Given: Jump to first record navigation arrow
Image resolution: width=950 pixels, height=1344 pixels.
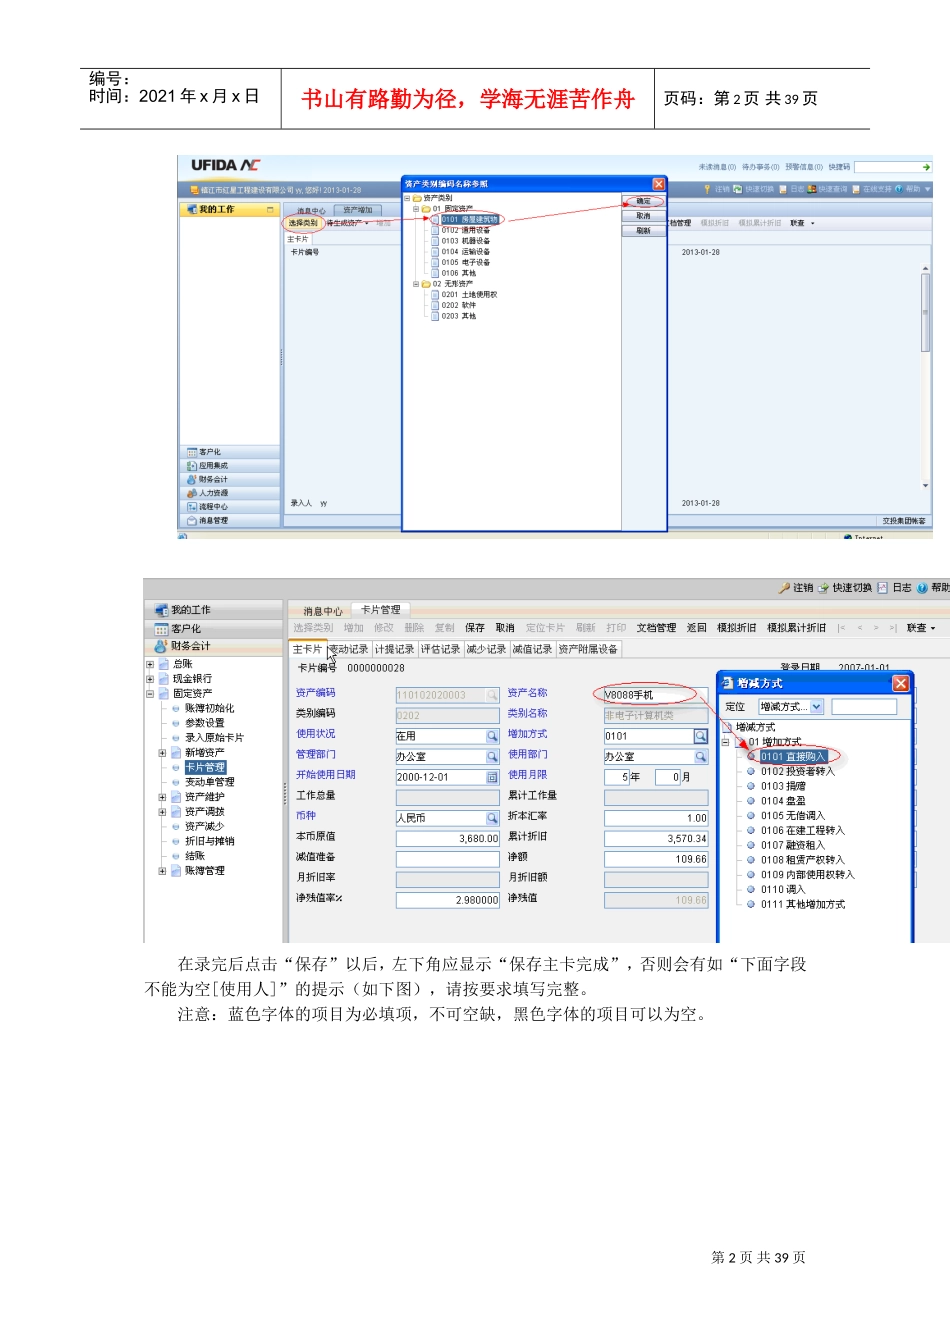Looking at the screenshot, I should tap(841, 628).
